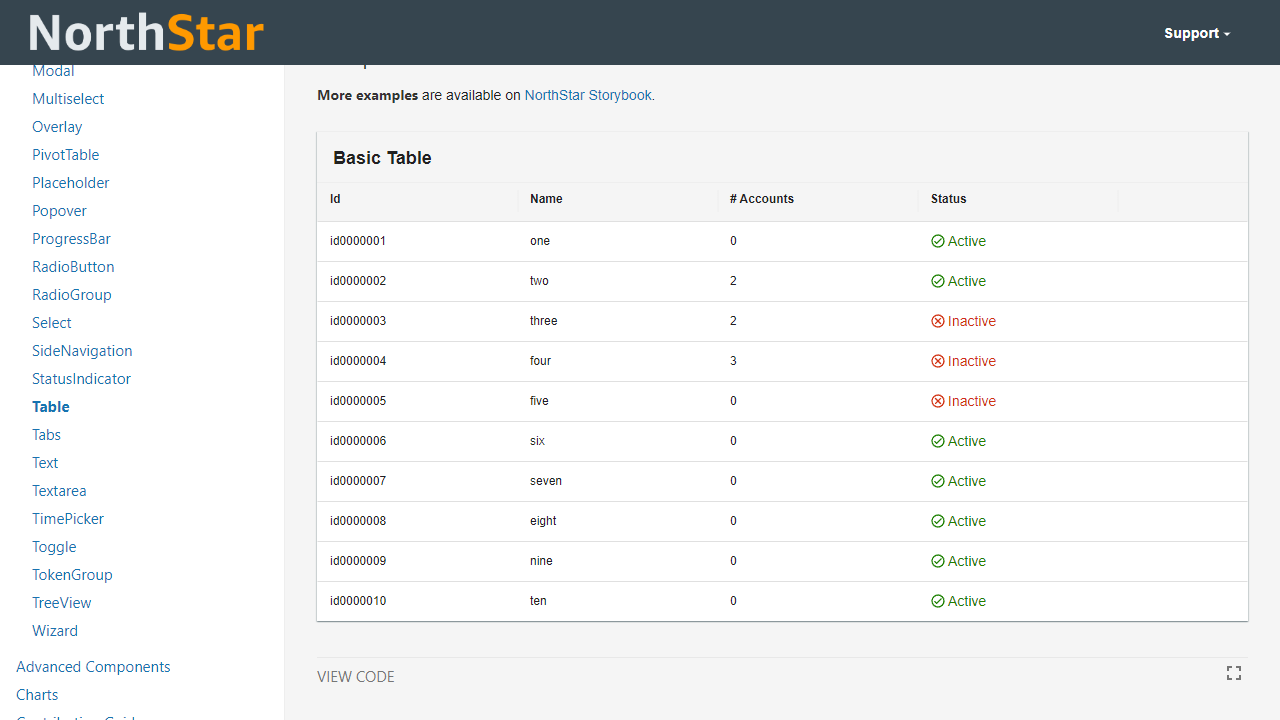The image size is (1280, 720).
Task: Navigate to ProgressBar in the sidebar
Action: click(x=71, y=239)
